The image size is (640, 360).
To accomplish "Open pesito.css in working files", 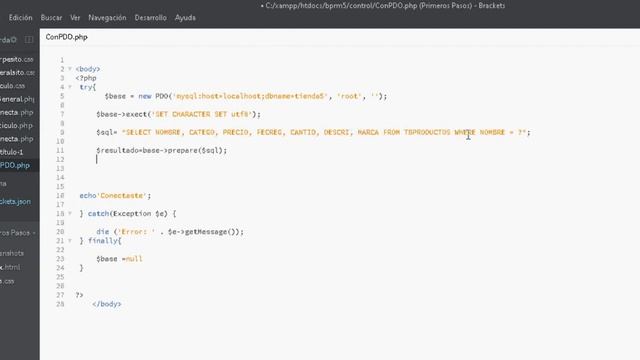I will coord(17,59).
